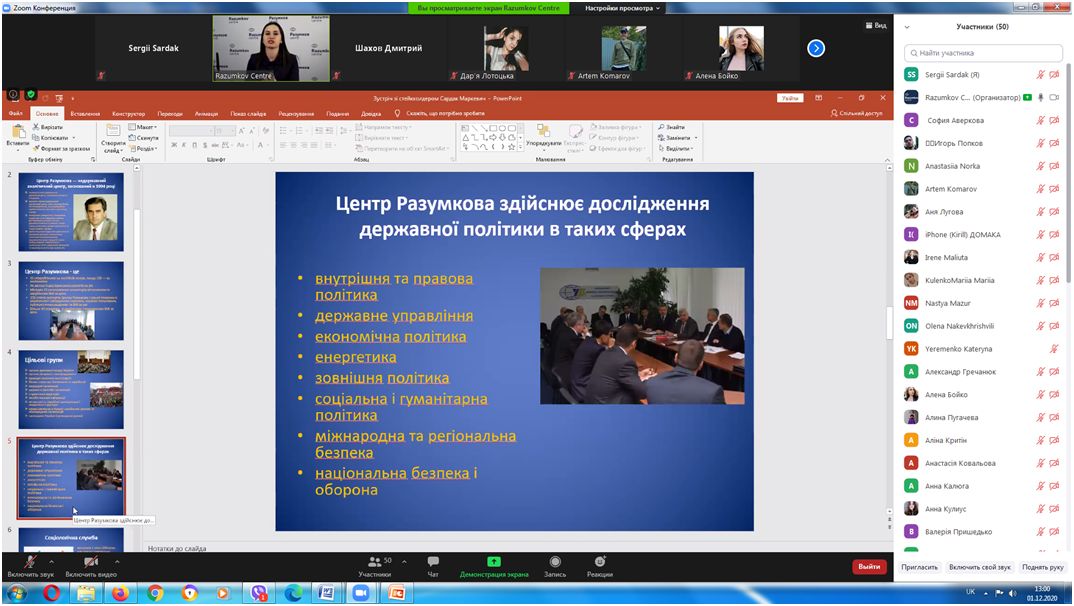The height and width of the screenshot is (606, 1074).
Task: Switch to the Переходи ribbon tab
Action: tap(170, 114)
